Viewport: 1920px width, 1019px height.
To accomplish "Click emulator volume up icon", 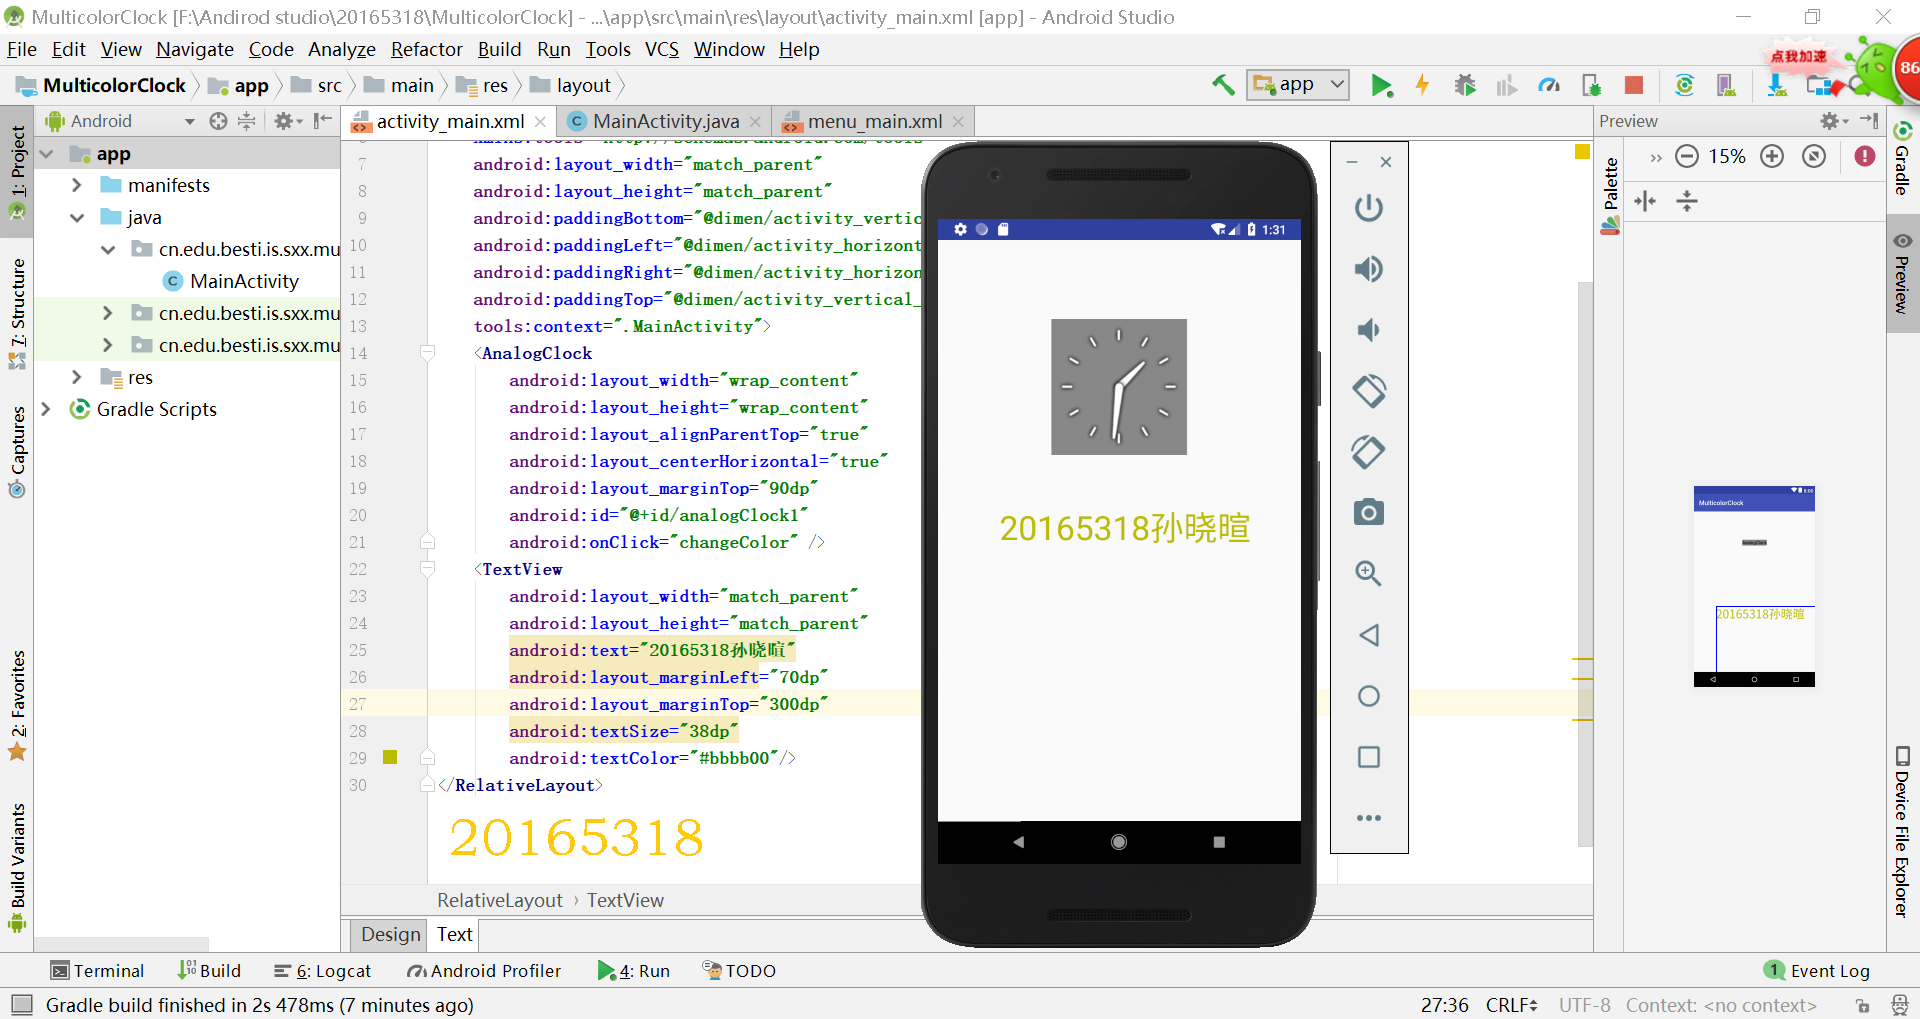I will [x=1369, y=269].
